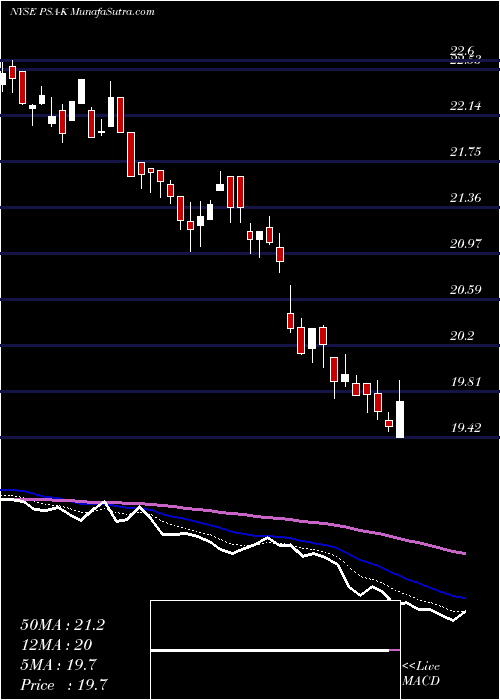This screenshot has width=500, height=700.
Task: Select the 20.2 price level label
Action: [x=462, y=336]
